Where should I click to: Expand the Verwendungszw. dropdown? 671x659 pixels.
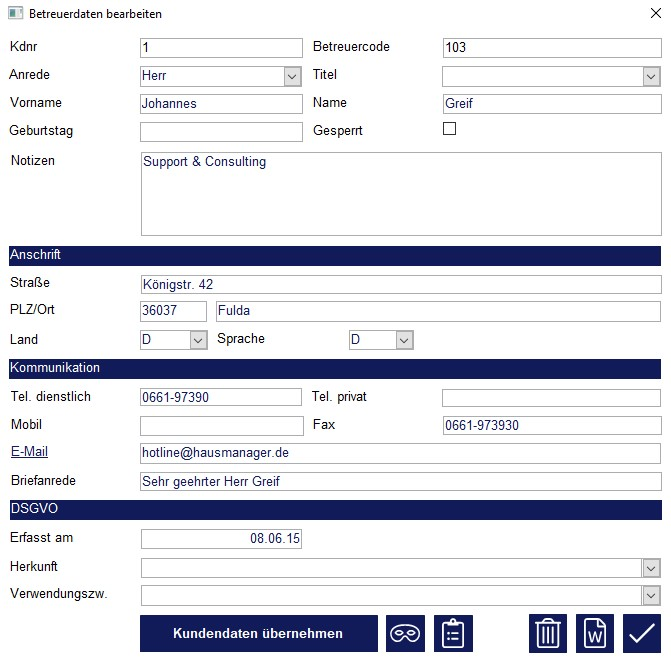pyautogui.click(x=651, y=596)
